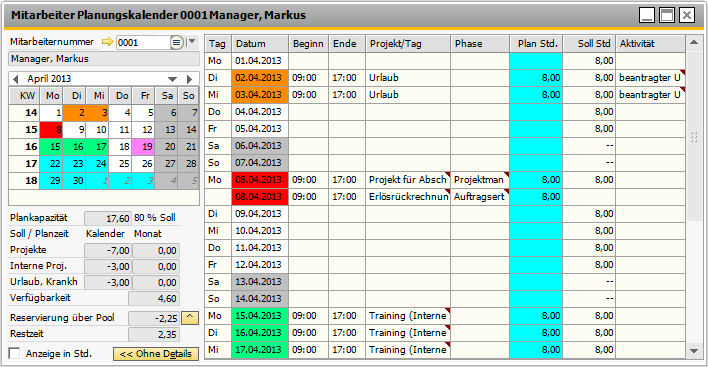Click the Aktivität column header
The image size is (708, 367).
click(651, 44)
